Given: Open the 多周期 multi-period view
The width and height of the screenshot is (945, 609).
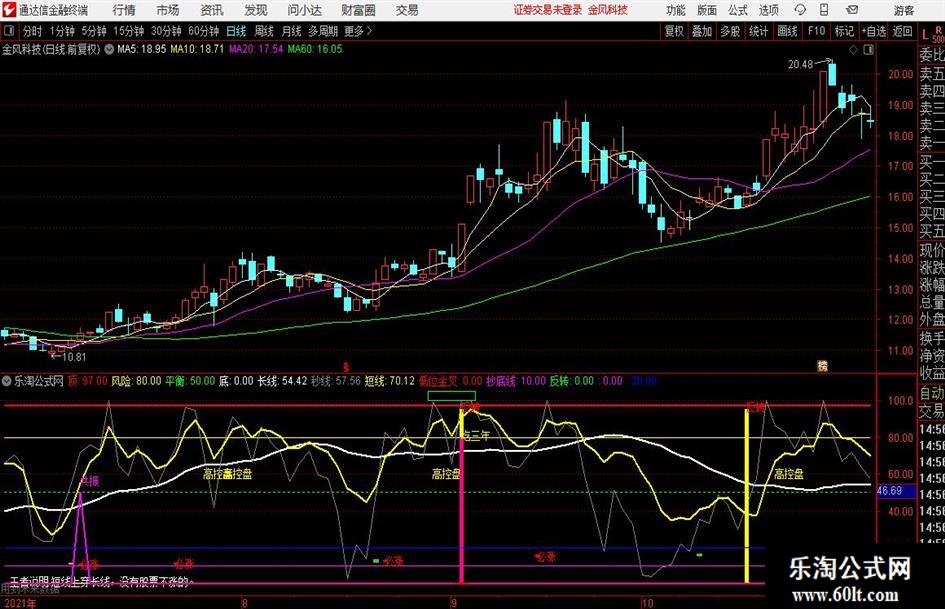Looking at the screenshot, I should (323, 31).
